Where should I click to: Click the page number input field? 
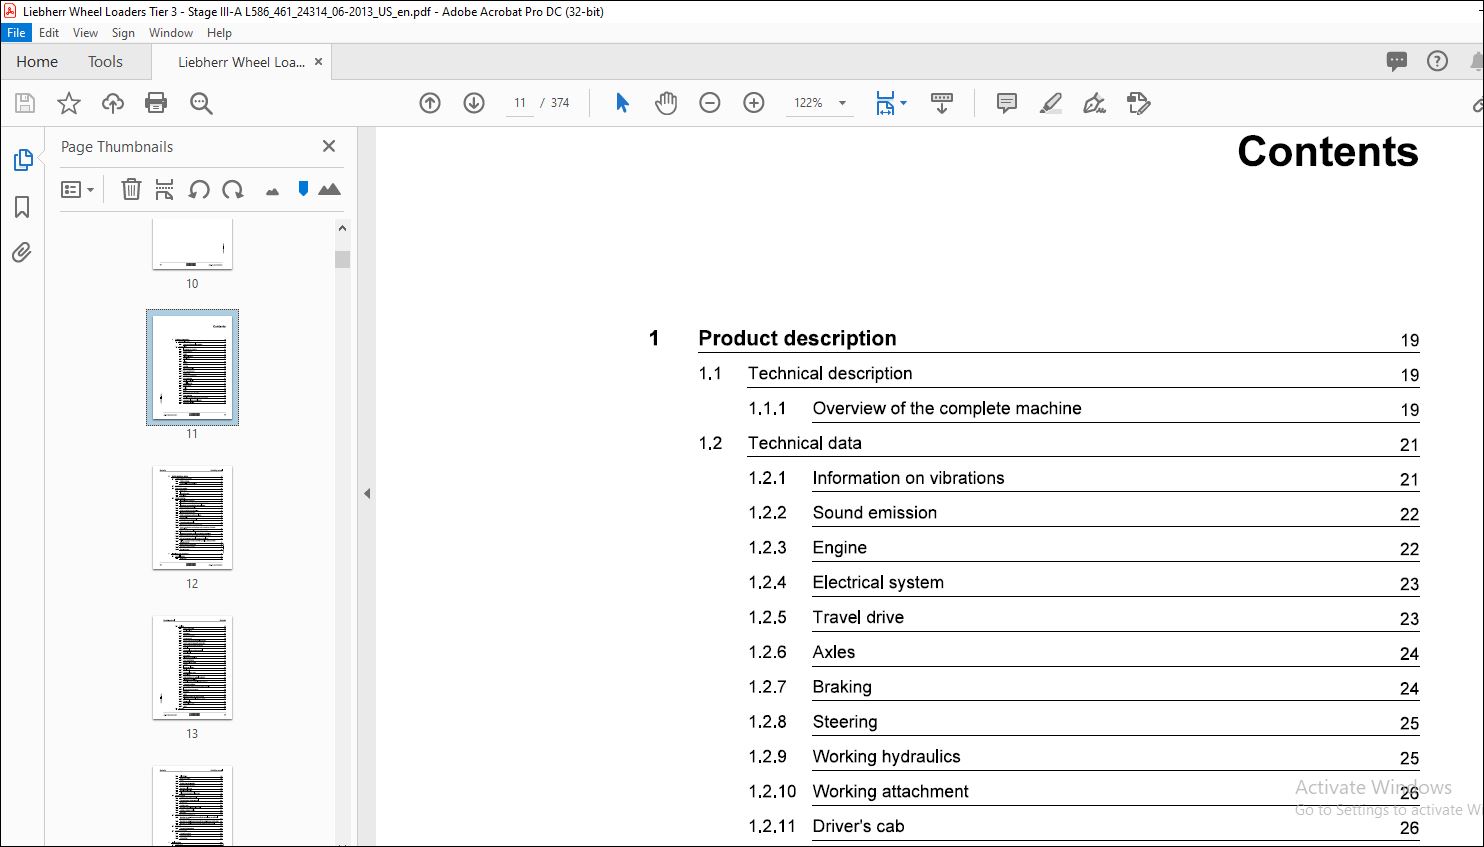click(520, 103)
